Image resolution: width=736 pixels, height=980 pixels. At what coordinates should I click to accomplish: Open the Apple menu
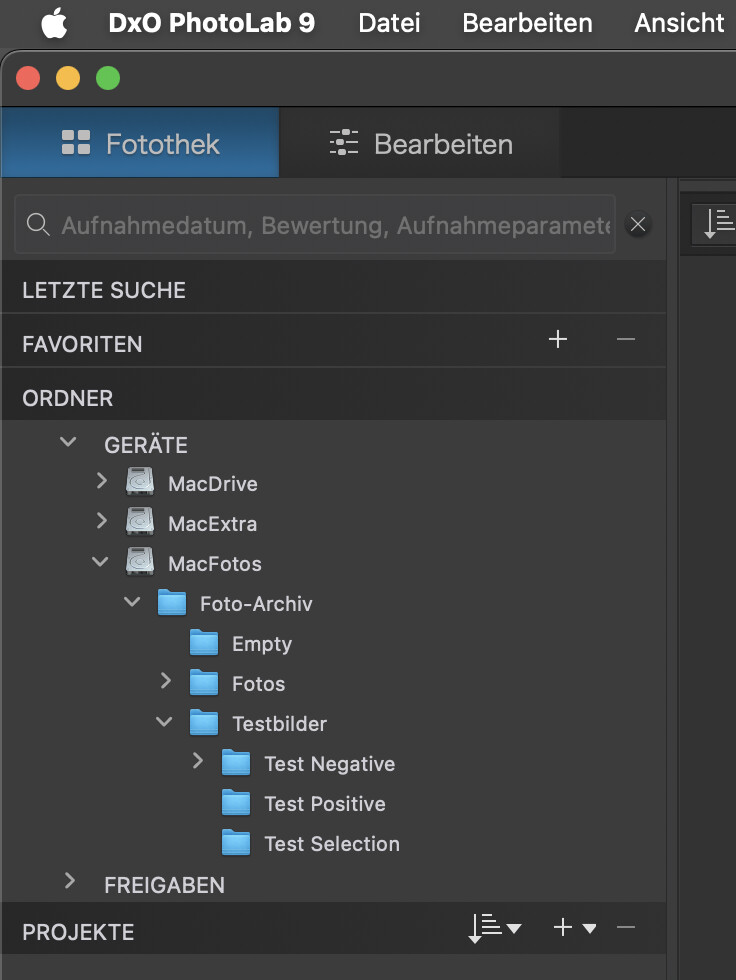tap(54, 24)
